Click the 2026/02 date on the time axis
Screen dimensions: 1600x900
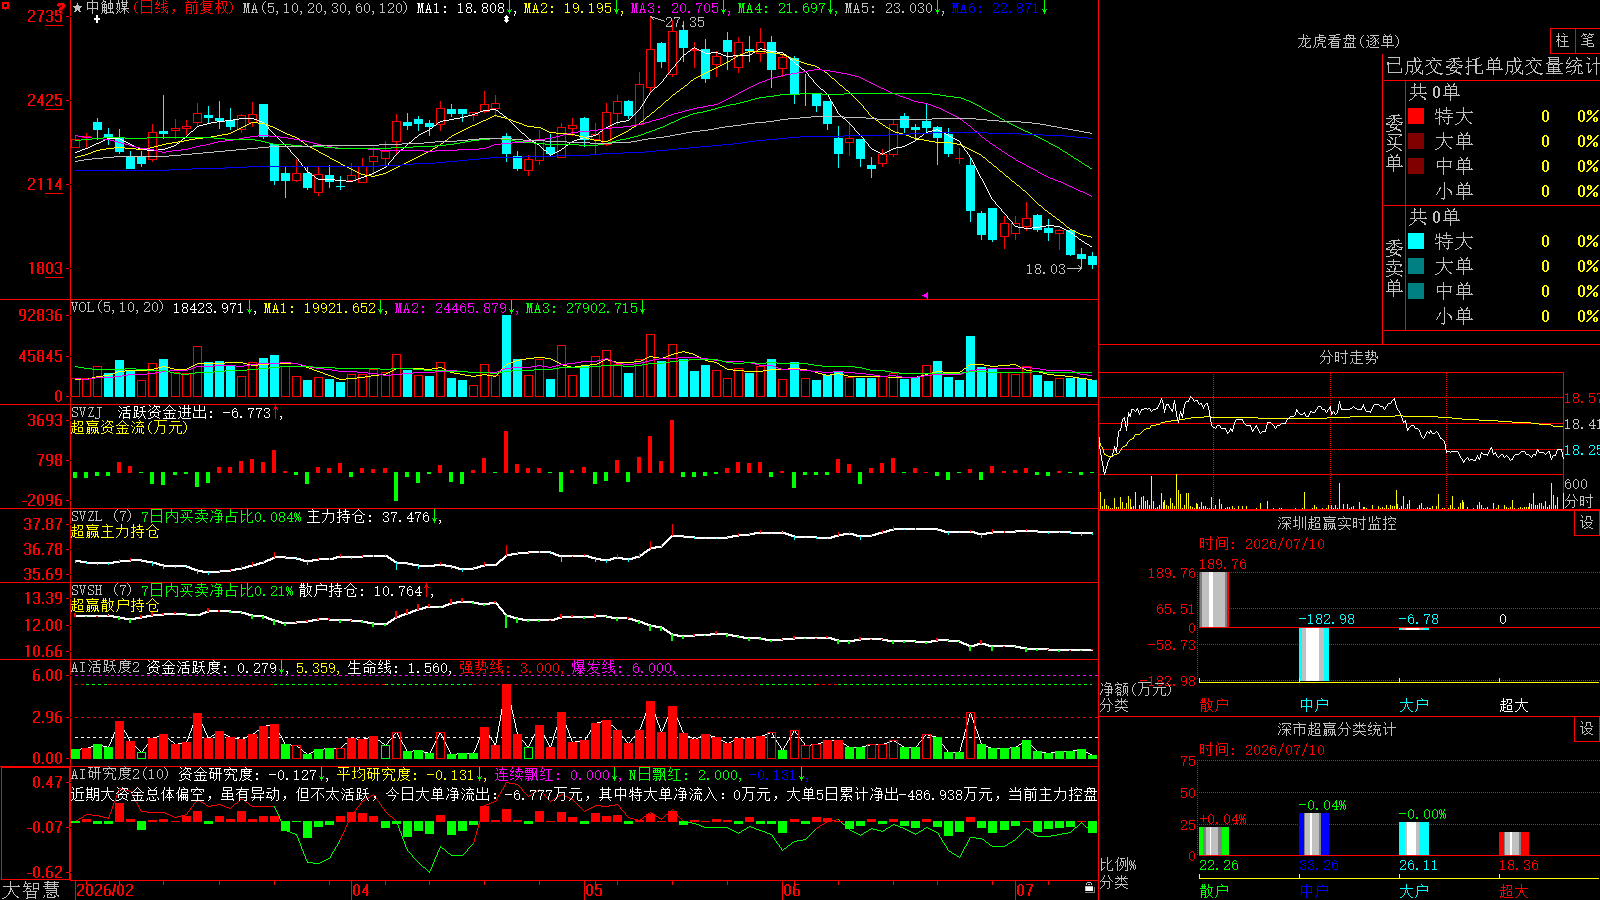[x=105, y=890]
